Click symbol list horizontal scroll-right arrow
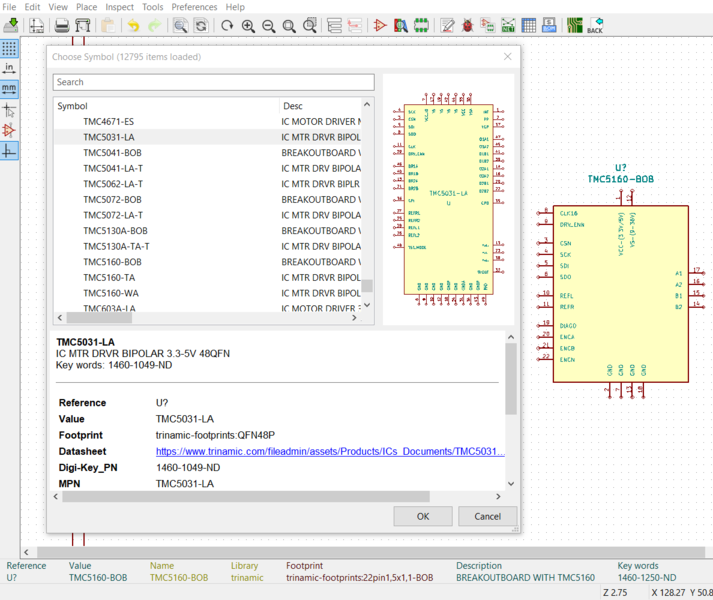713x600 pixels. (354, 318)
